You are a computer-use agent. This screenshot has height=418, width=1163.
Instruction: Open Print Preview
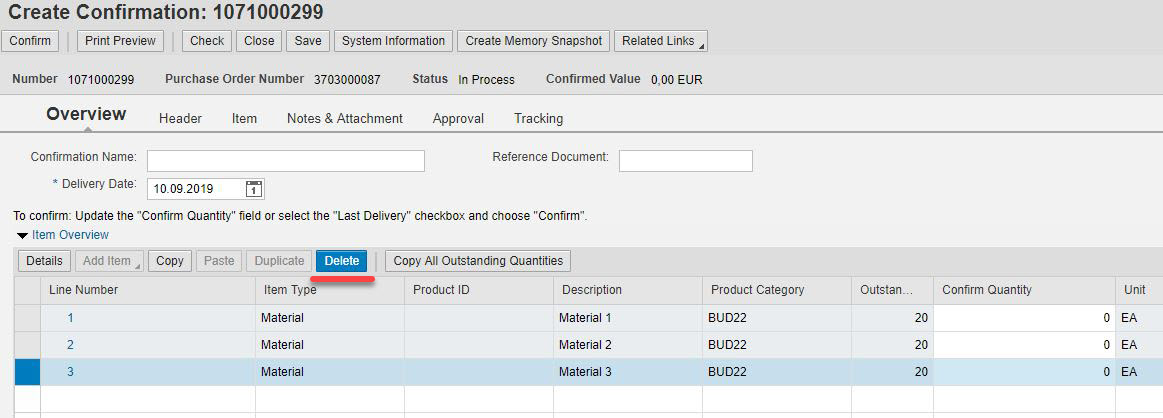[120, 41]
